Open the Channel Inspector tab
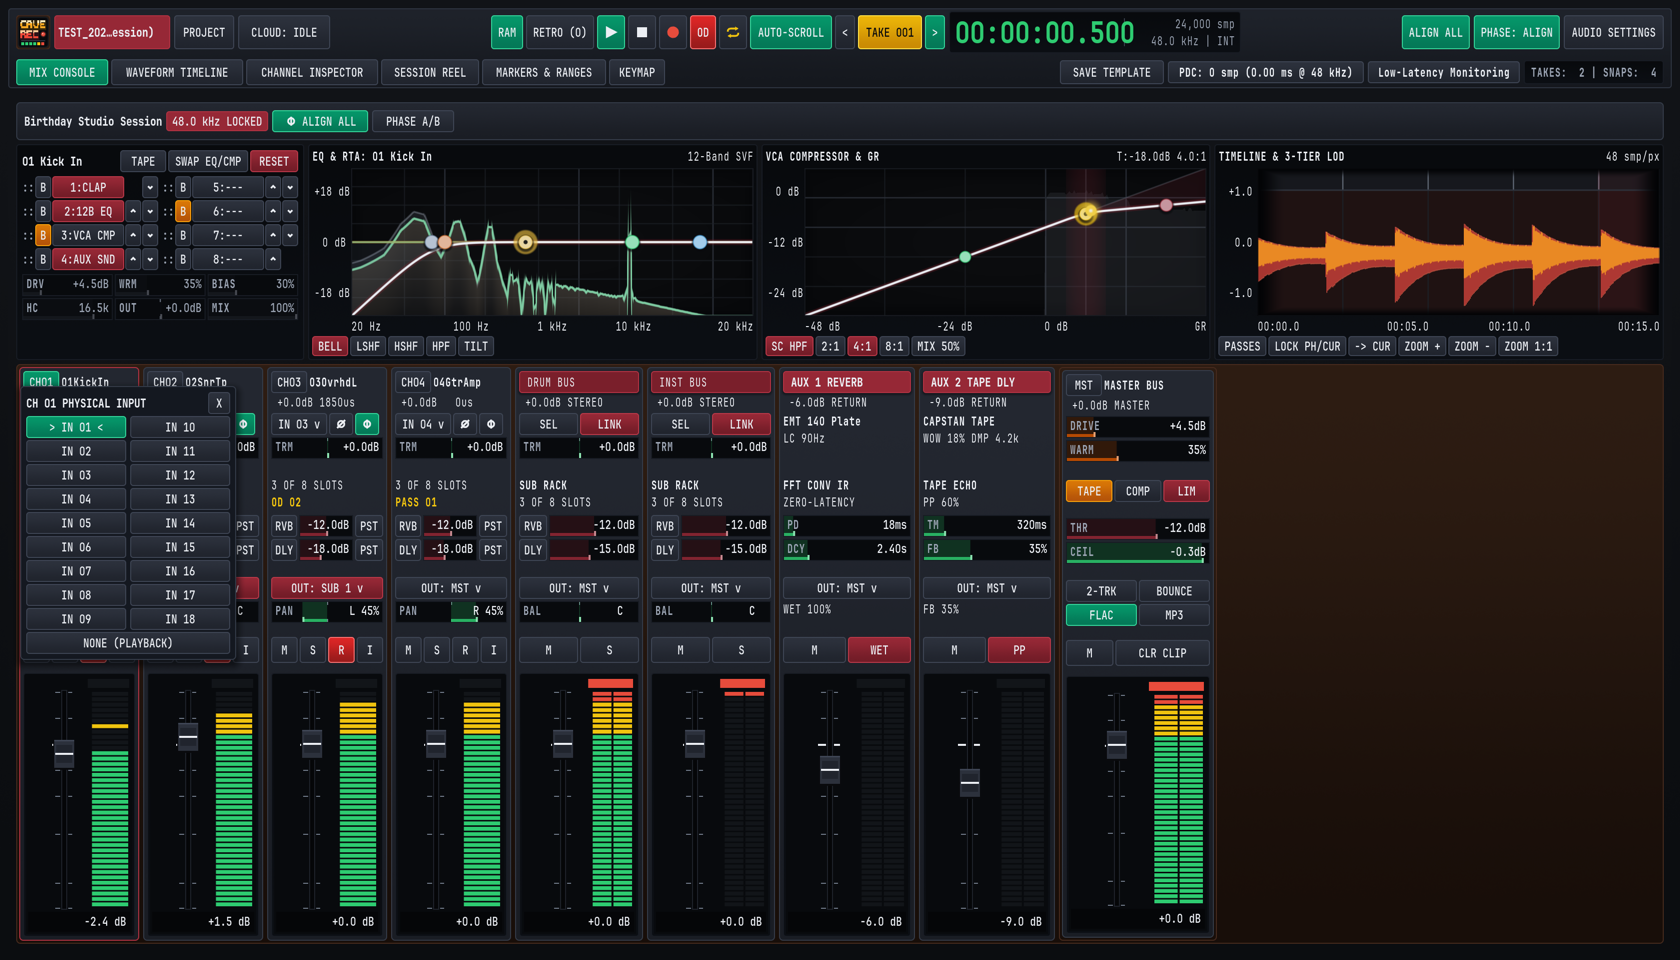Viewport: 1680px width, 960px height. pos(312,72)
